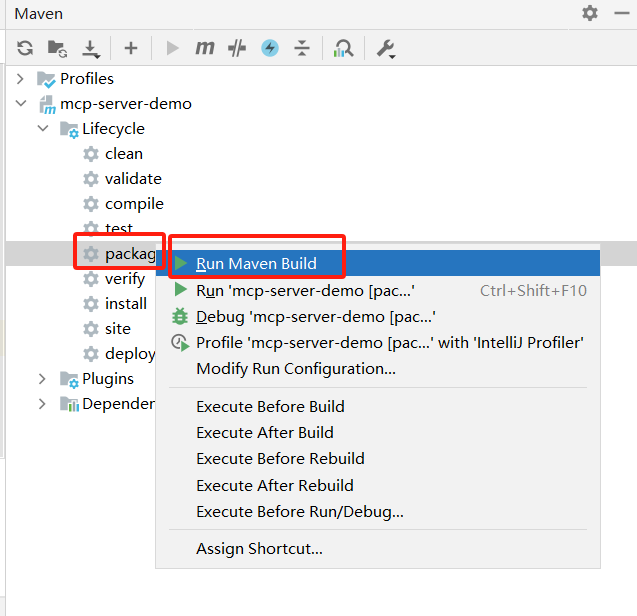This screenshot has width=637, height=616.
Task: Click the compile goal gear icon
Action: click(x=91, y=204)
